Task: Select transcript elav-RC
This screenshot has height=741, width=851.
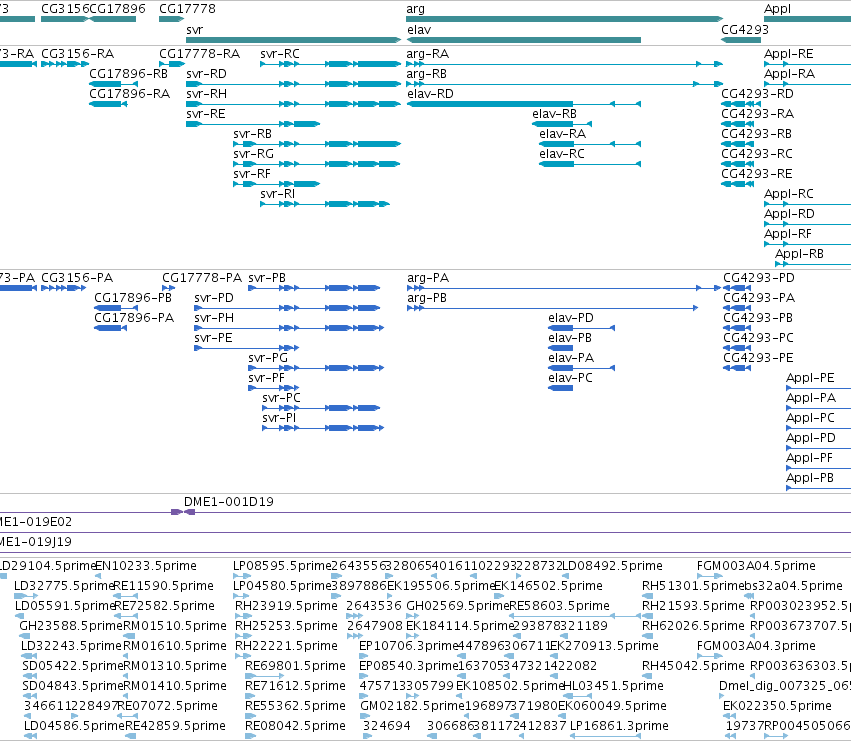Action: (590, 164)
